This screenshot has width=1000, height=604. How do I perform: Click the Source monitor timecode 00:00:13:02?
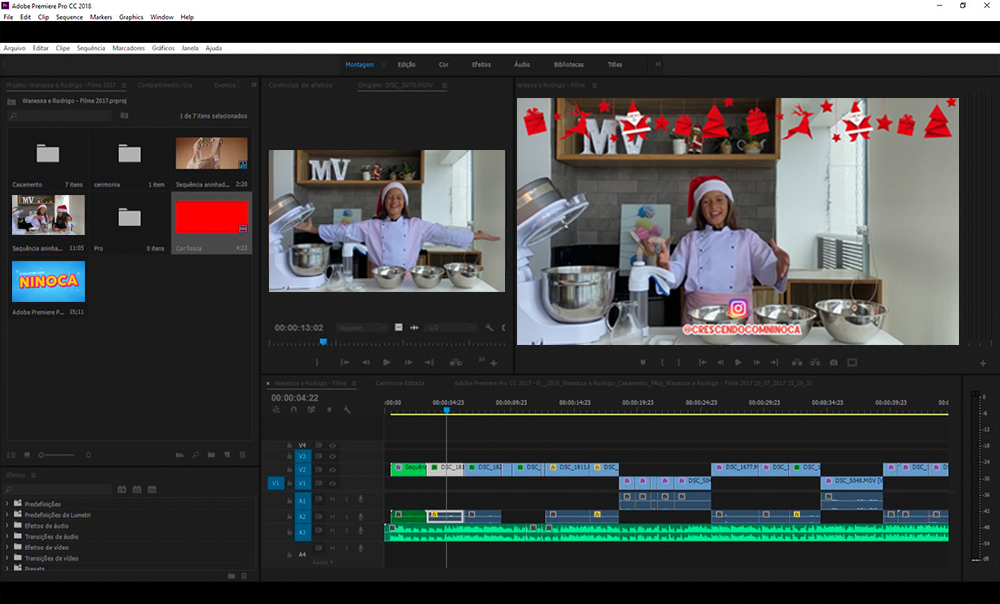point(298,327)
